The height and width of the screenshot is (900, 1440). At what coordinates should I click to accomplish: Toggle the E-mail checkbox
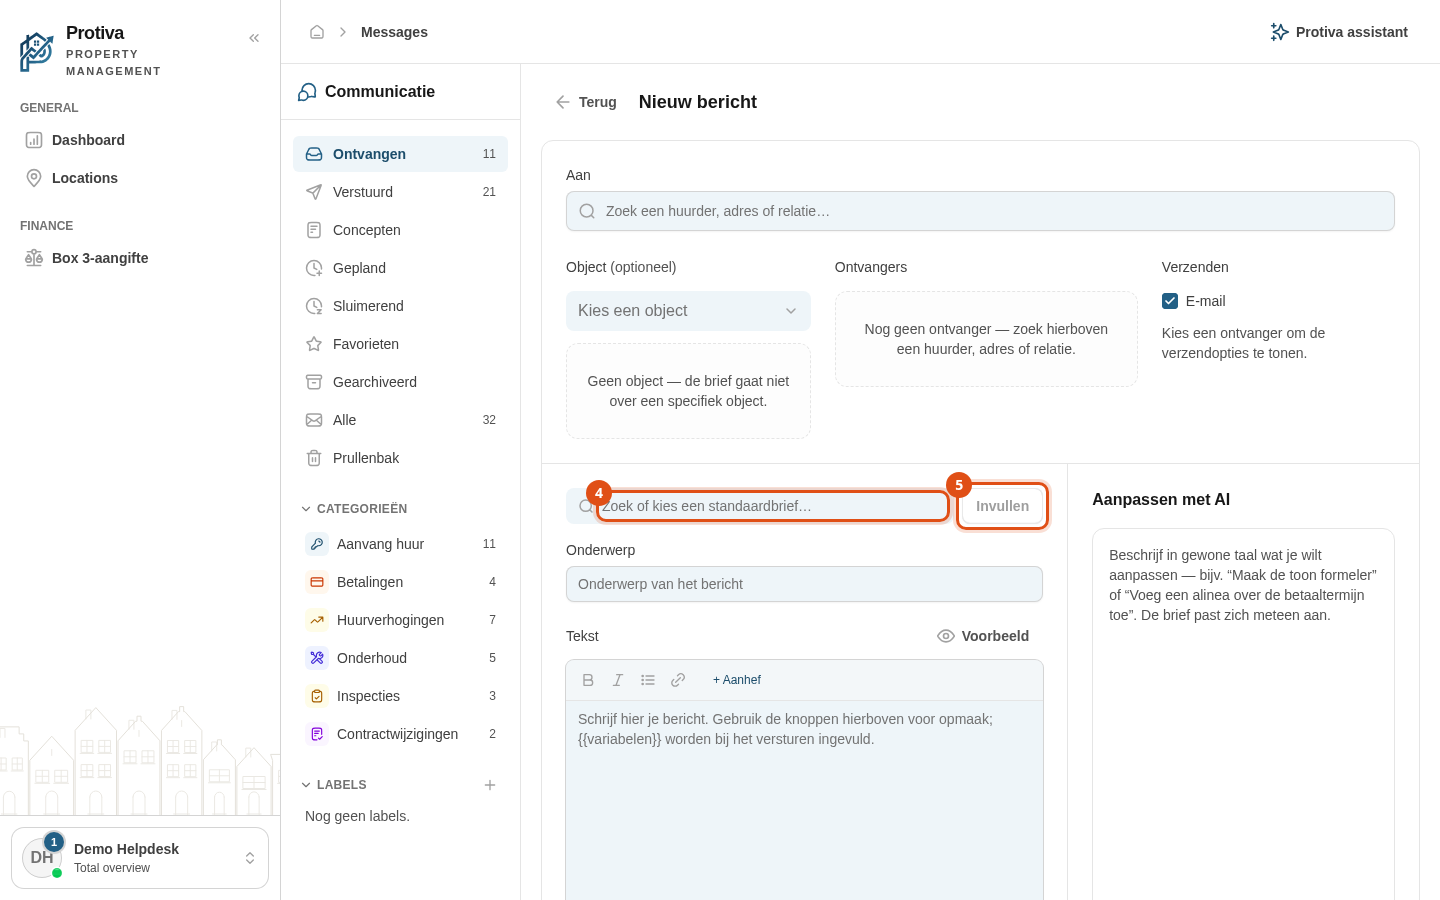[x=1170, y=301]
